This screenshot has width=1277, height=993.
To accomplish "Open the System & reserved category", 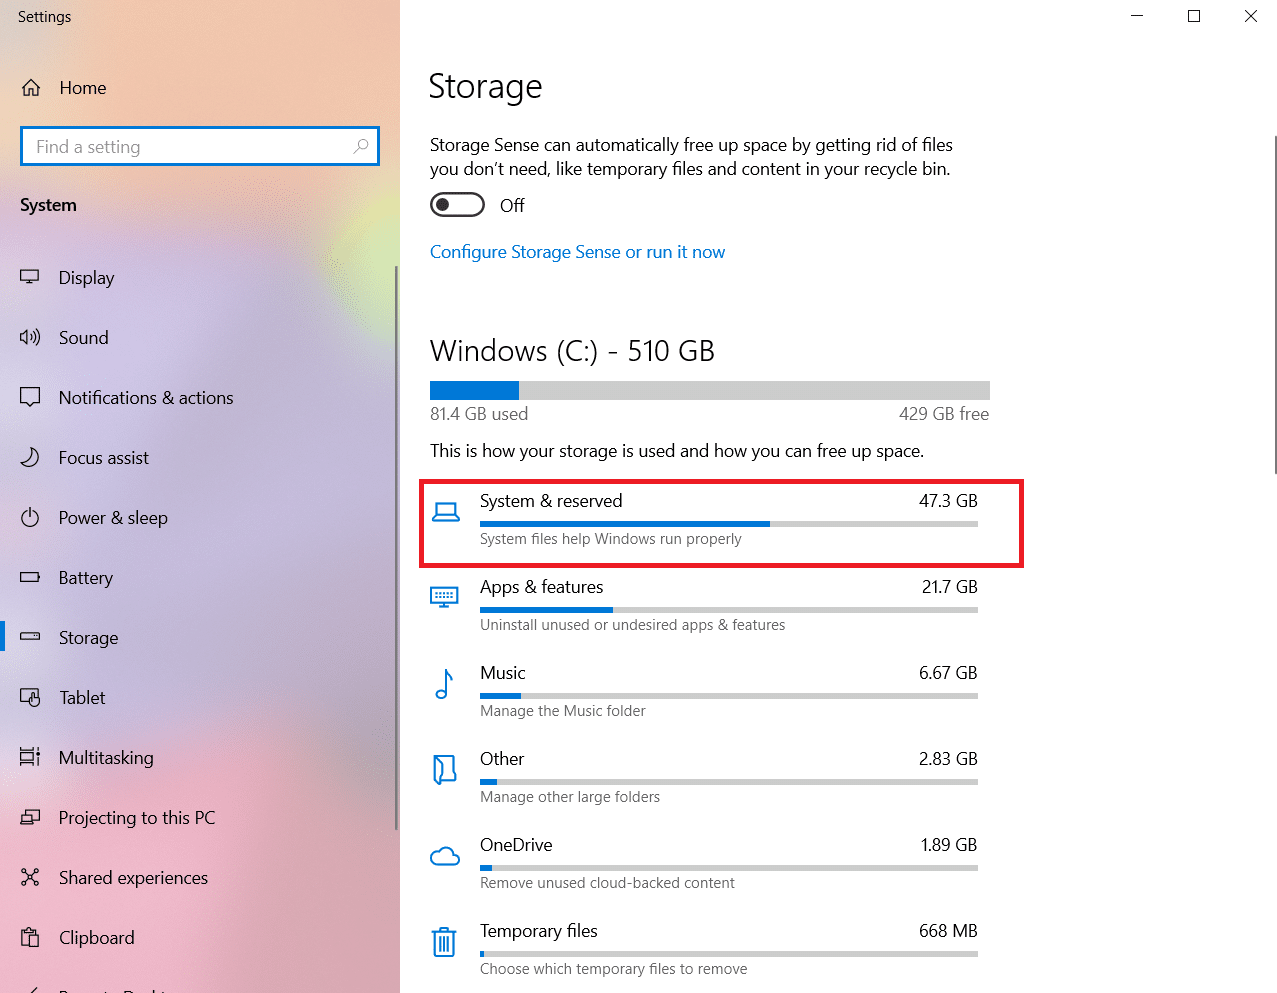I will click(720, 522).
